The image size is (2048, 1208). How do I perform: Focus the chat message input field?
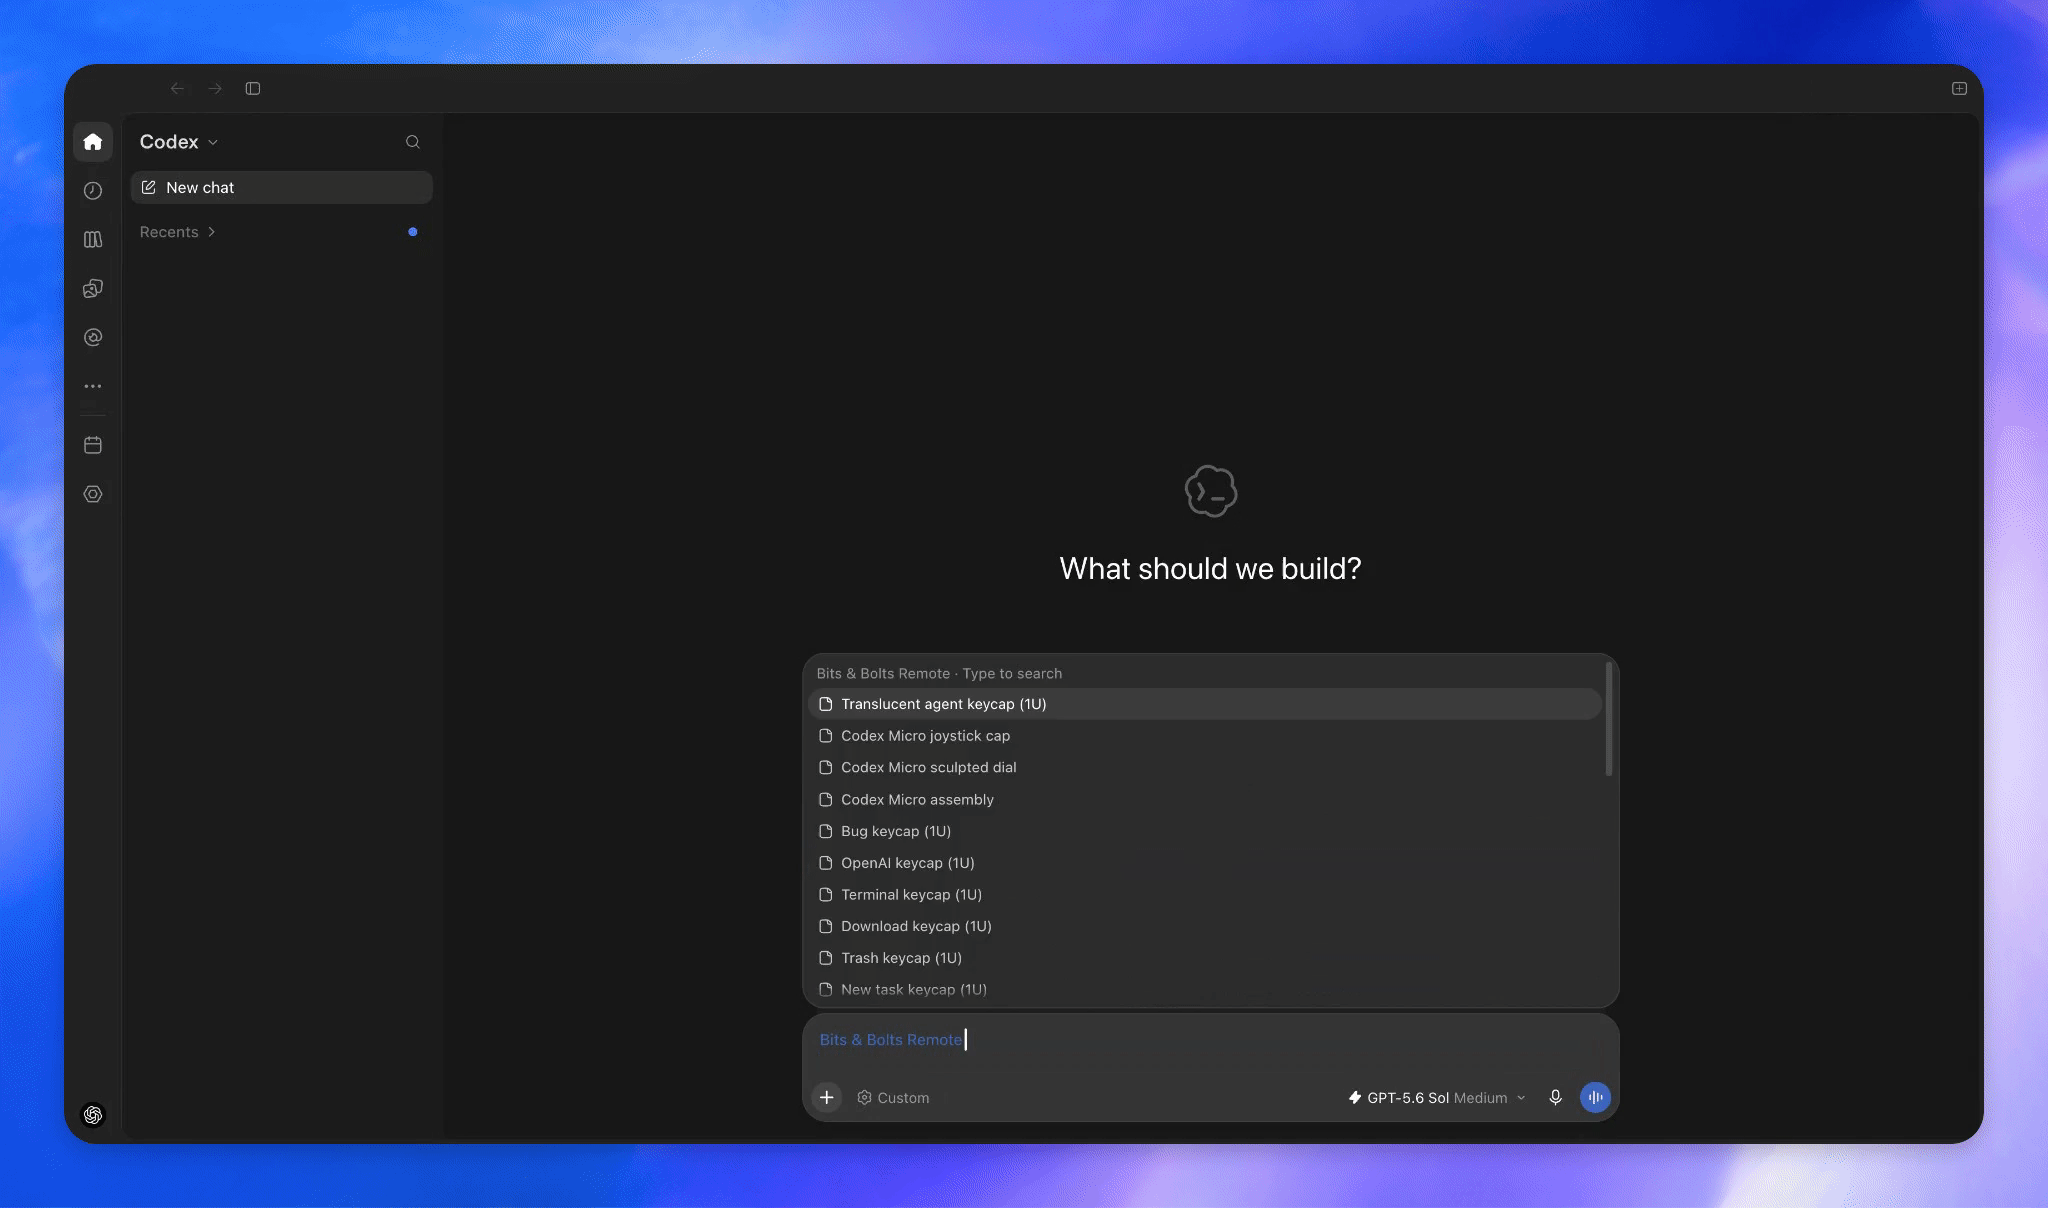pos(1210,1041)
